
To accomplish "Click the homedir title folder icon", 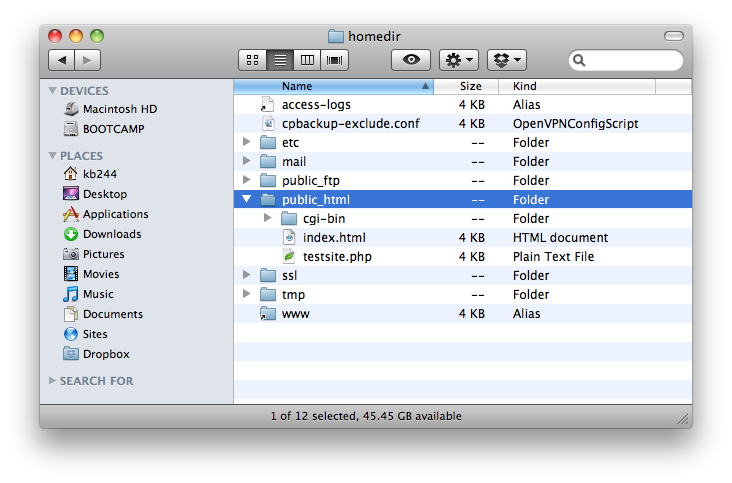I will (336, 36).
